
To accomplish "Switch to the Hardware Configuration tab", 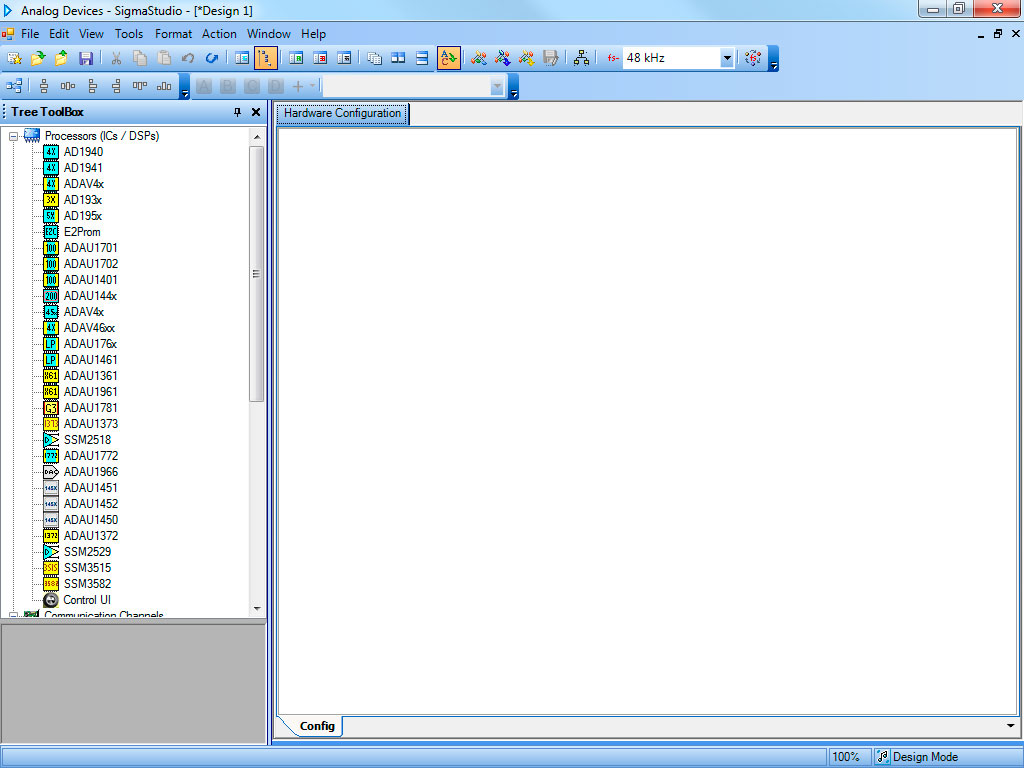I will click(x=342, y=113).
